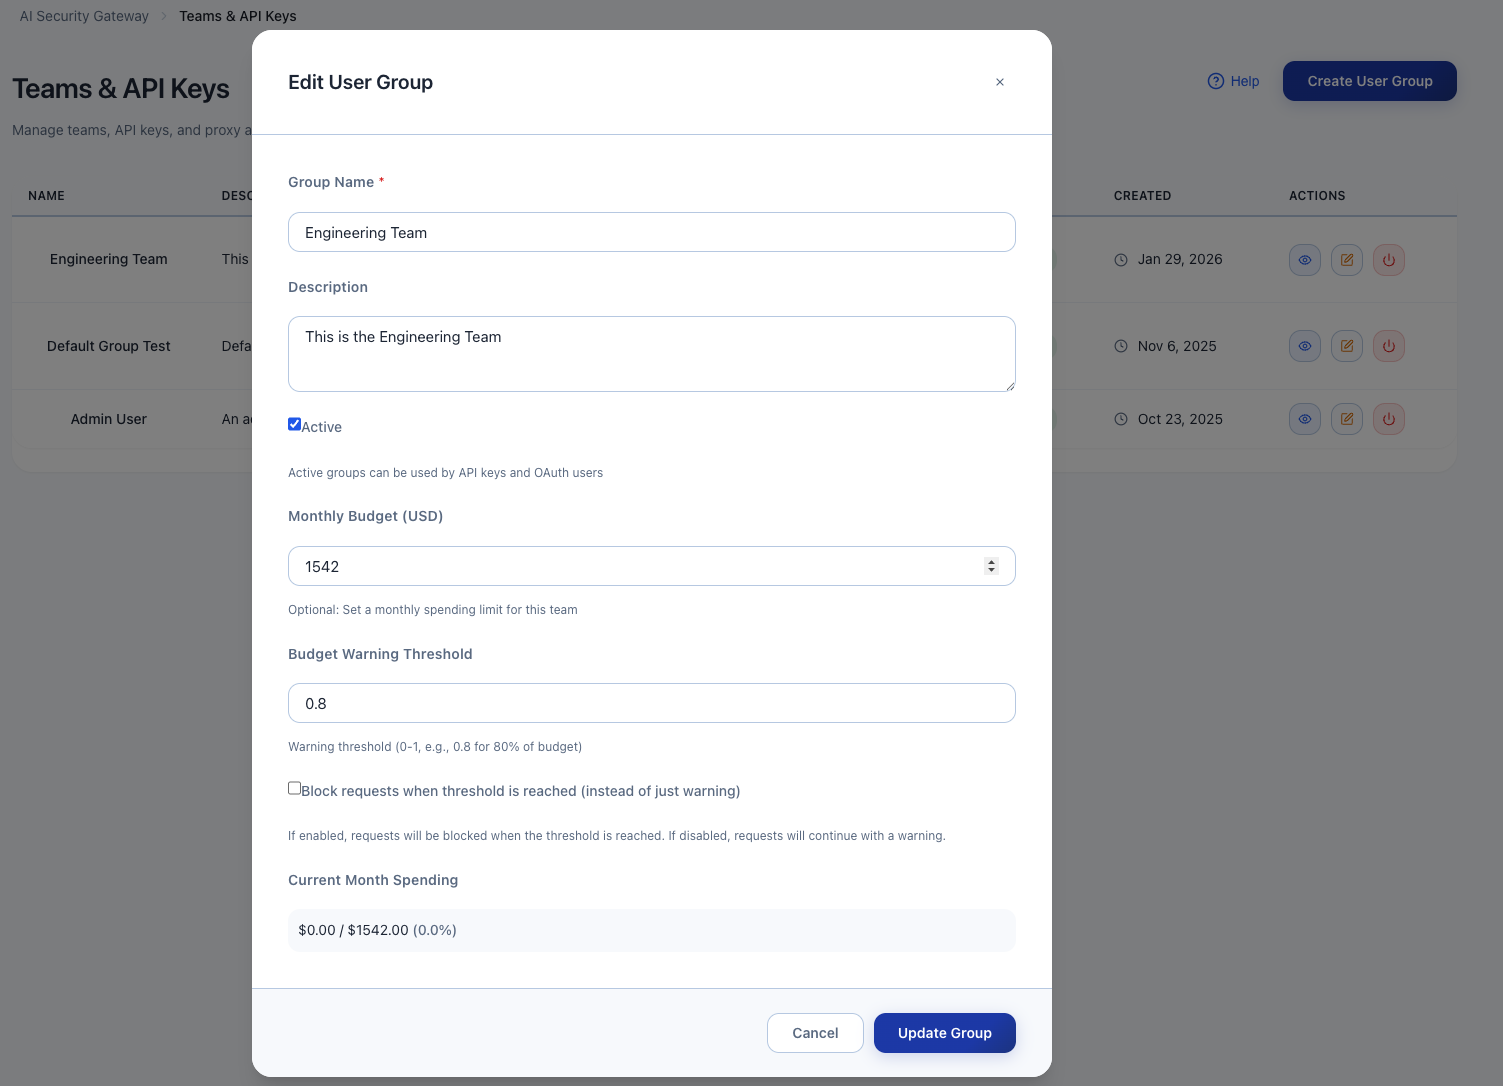Open edit icon for Default Group Test
Screen dimensions: 1503x1086
click(x=1346, y=346)
